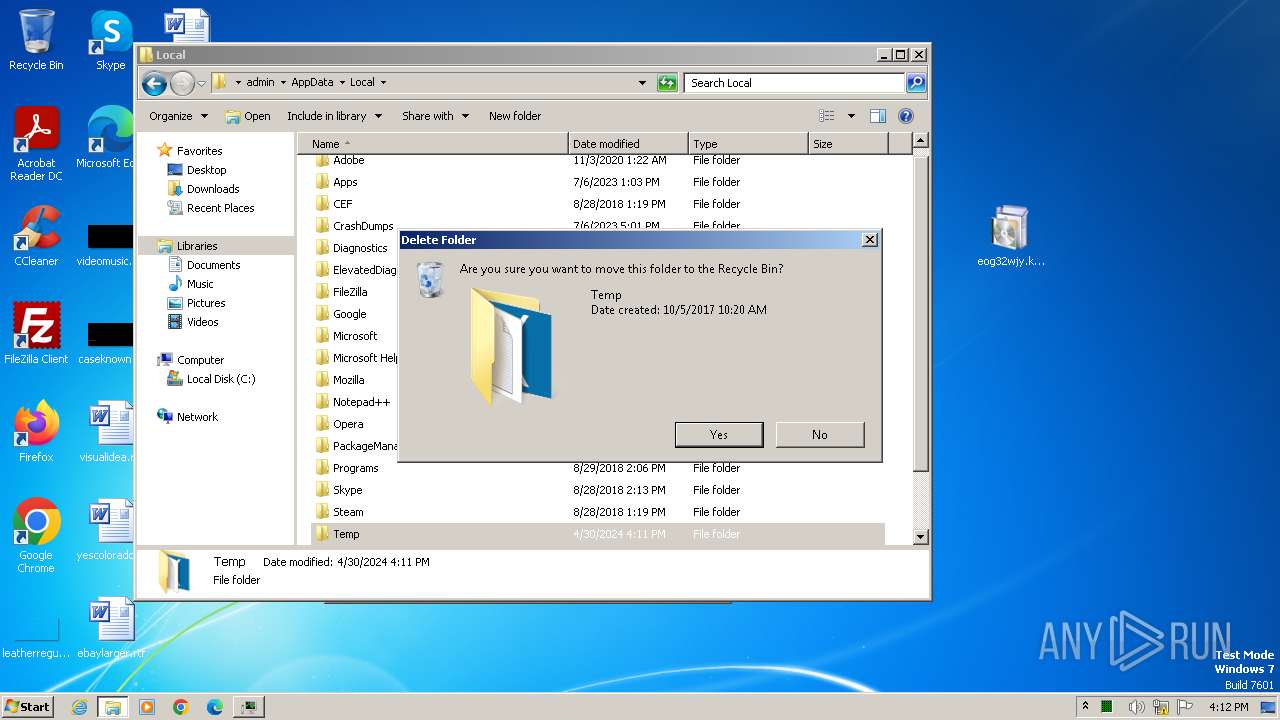
Task: Select the Apps folder row
Action: 598,182
